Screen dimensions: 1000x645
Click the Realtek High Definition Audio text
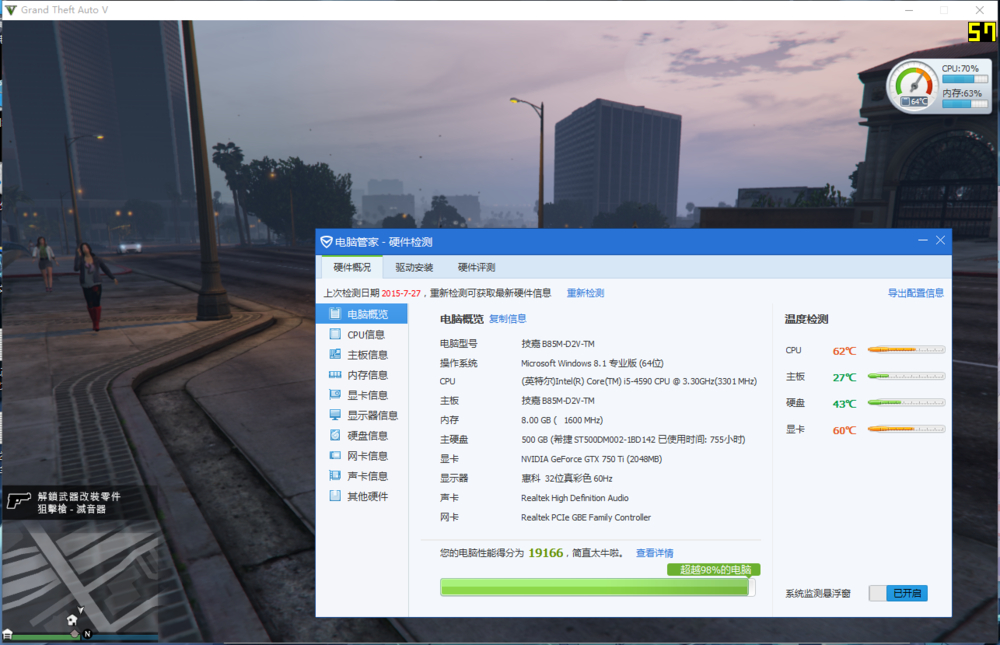(x=575, y=498)
